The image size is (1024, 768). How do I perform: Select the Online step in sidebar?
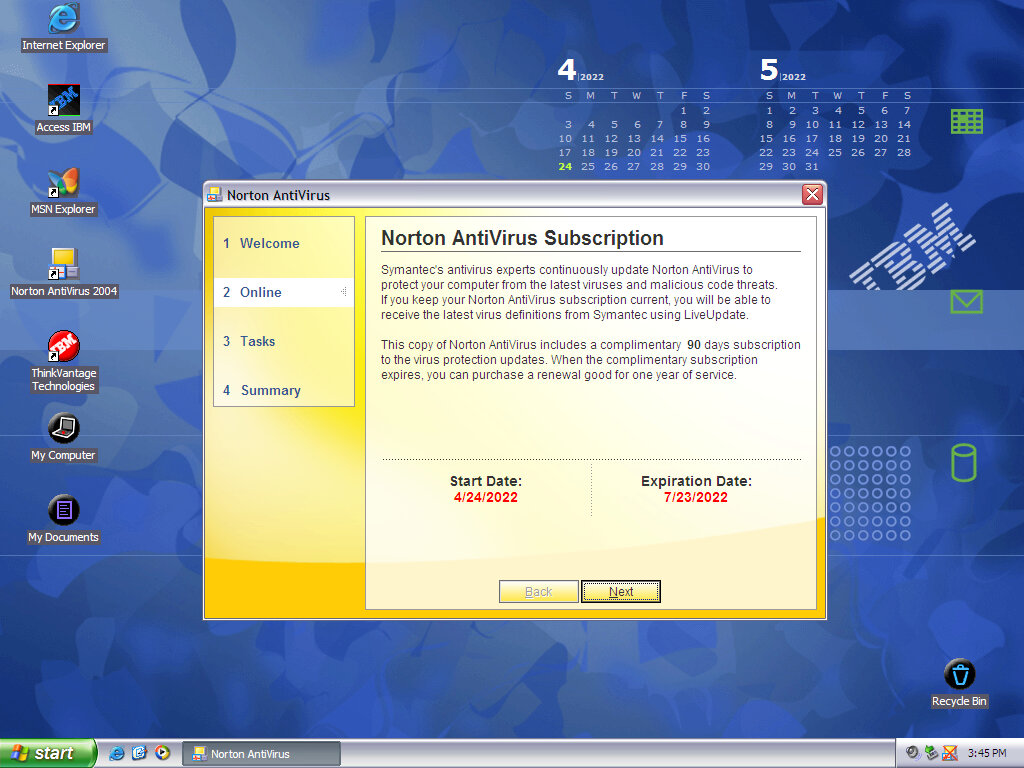coord(260,292)
